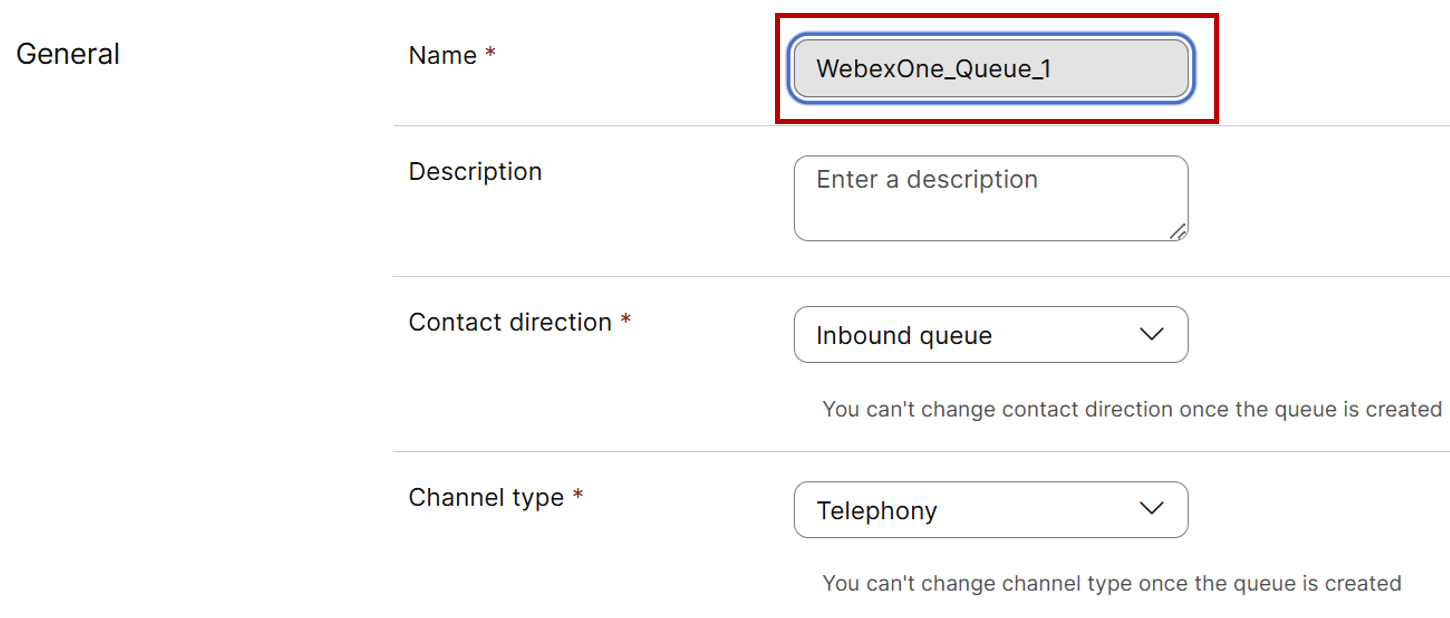Click the Description box resize handle
This screenshot has width=1450, height=618.
[x=1178, y=231]
